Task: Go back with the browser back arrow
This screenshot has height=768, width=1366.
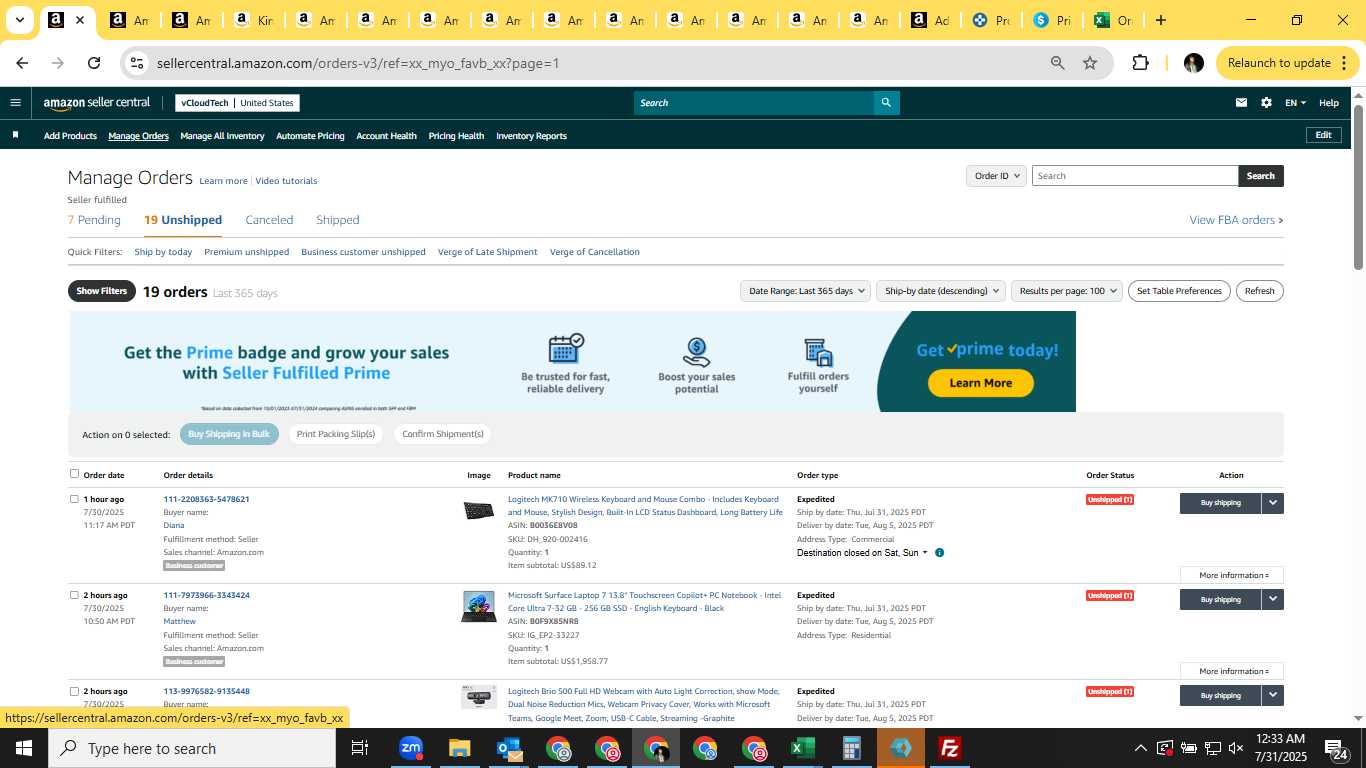Action: [22, 63]
